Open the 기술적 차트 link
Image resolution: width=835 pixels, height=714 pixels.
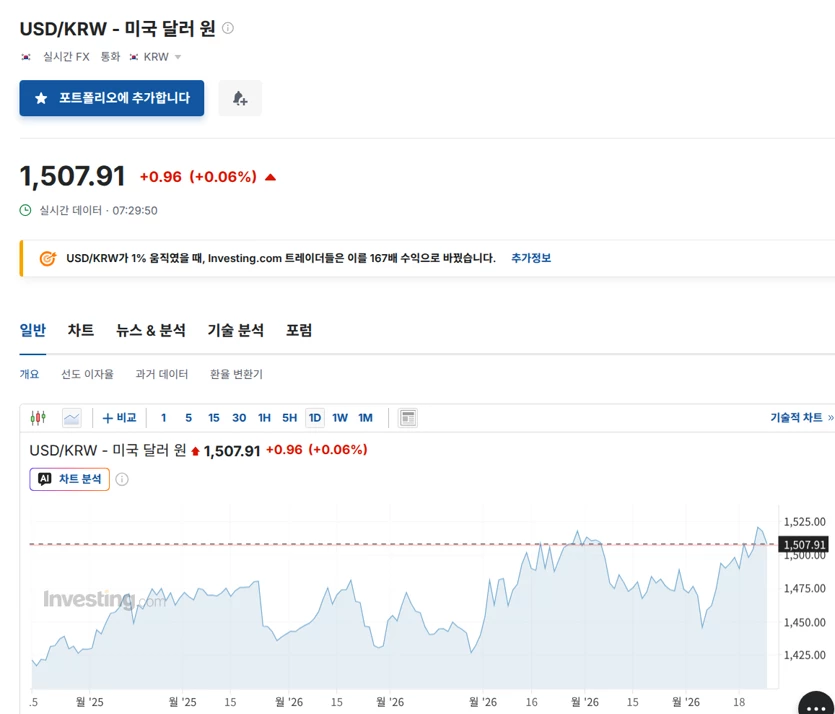[801, 418]
